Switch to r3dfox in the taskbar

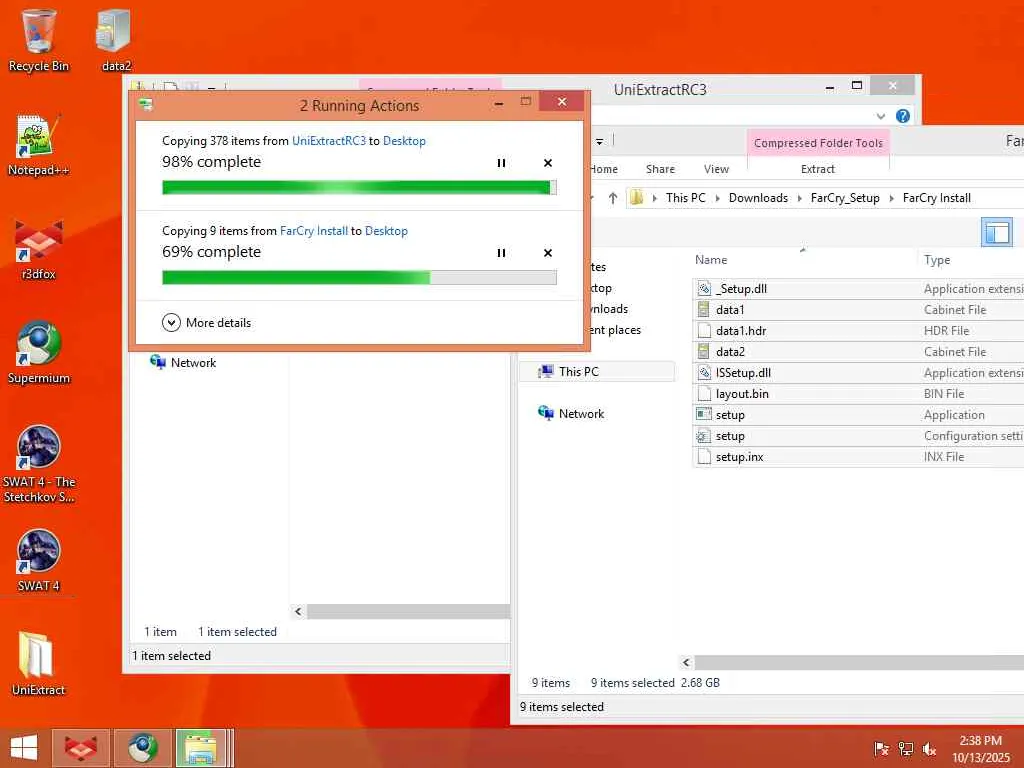[x=80, y=748]
